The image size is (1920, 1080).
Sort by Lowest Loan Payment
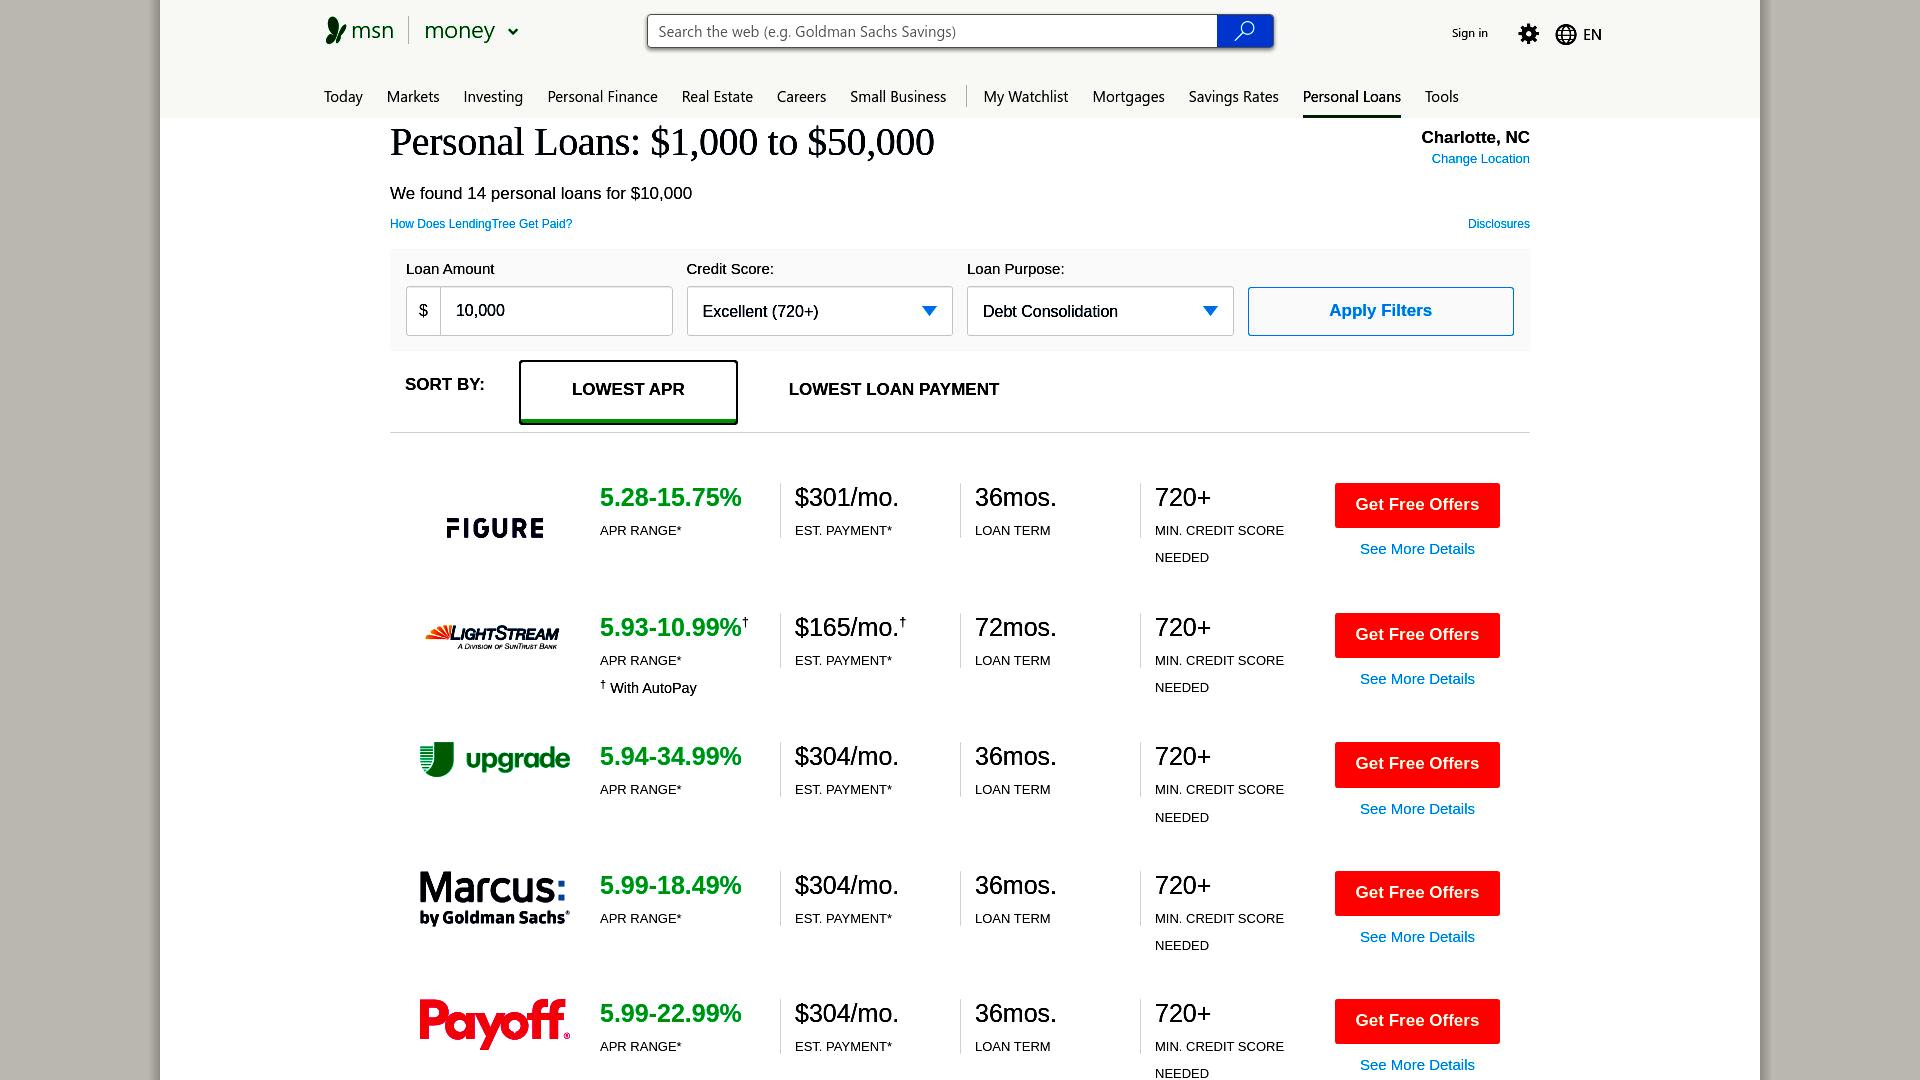tap(894, 390)
